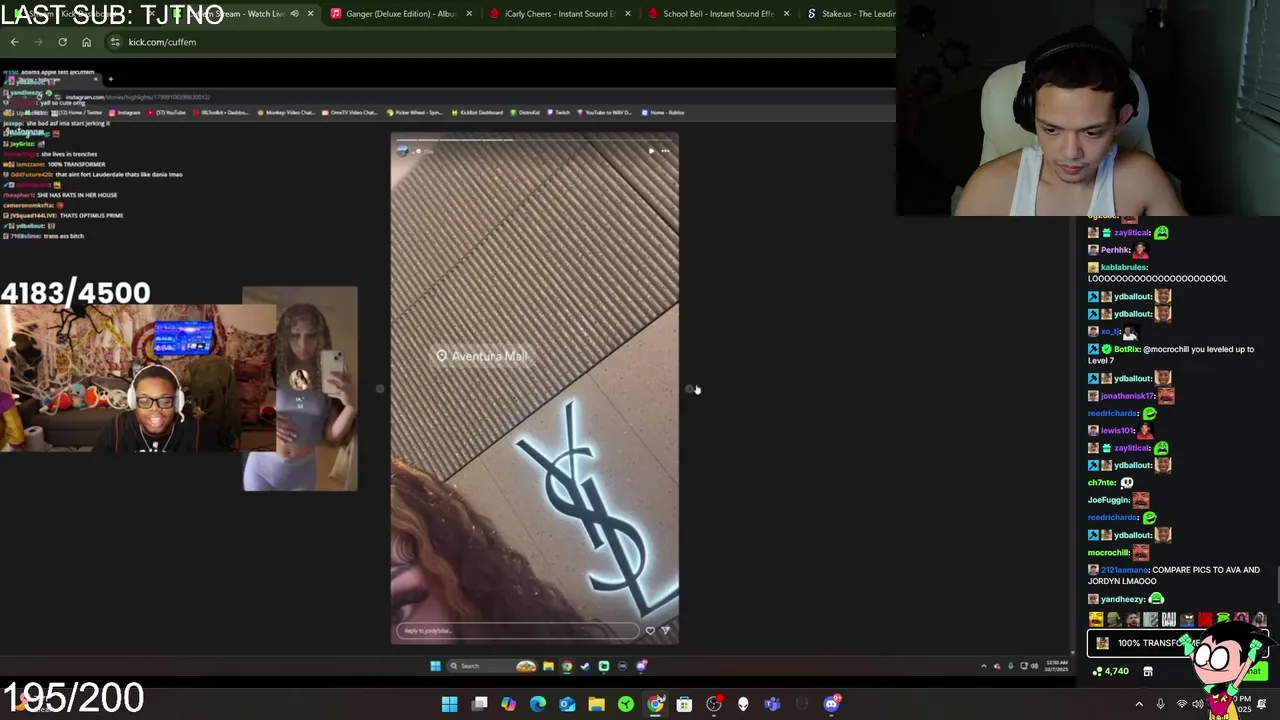Click the streamed desktop's Start button
The image size is (1280, 720).
click(435, 666)
